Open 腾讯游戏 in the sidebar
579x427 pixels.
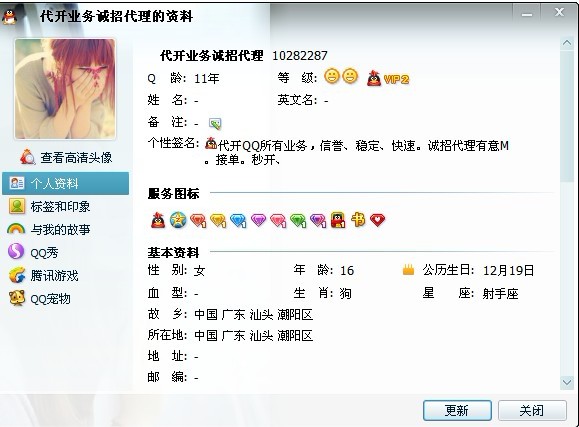pyautogui.click(x=44, y=276)
